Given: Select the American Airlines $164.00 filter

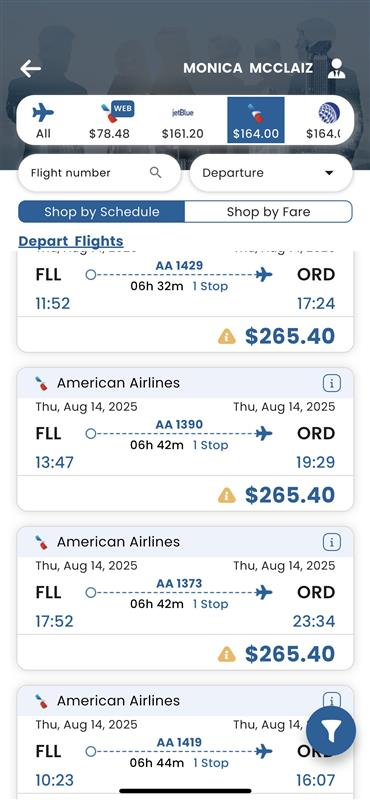Looking at the screenshot, I should pos(256,120).
